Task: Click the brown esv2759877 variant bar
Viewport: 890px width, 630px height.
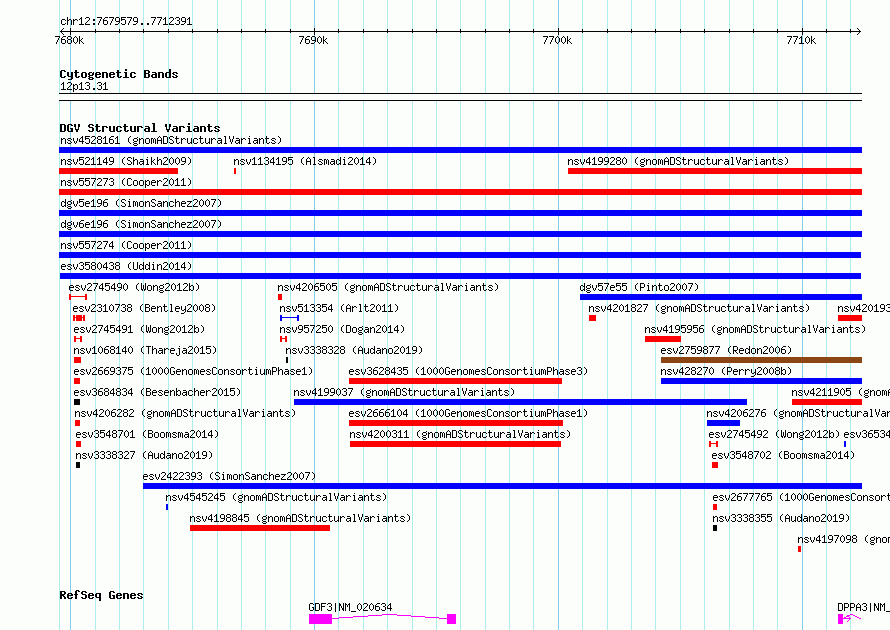Action: point(761,360)
